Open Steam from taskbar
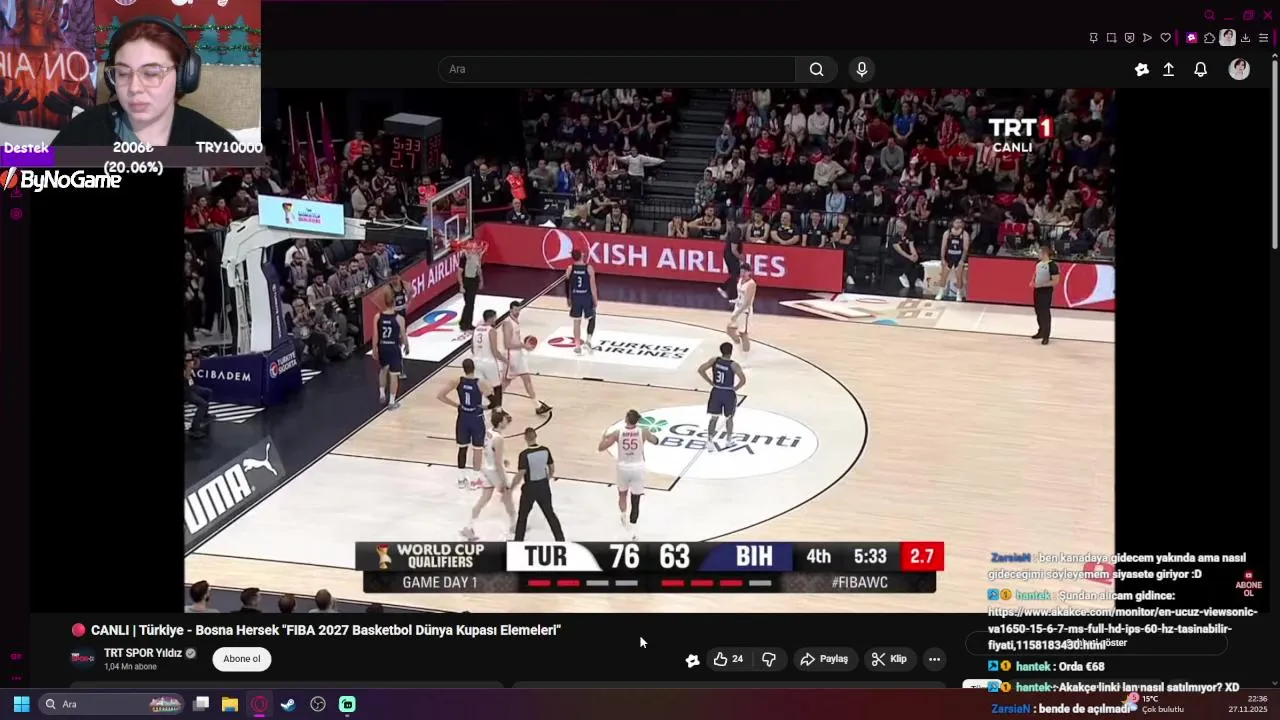The width and height of the screenshot is (1280, 720). 288,704
